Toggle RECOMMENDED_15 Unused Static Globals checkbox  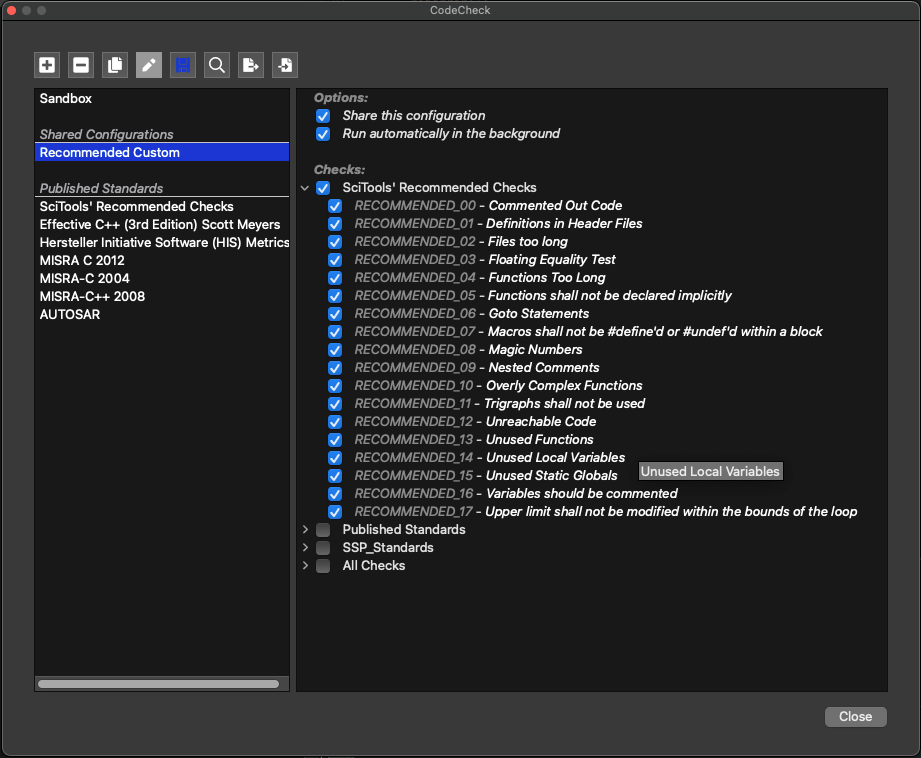click(x=335, y=476)
